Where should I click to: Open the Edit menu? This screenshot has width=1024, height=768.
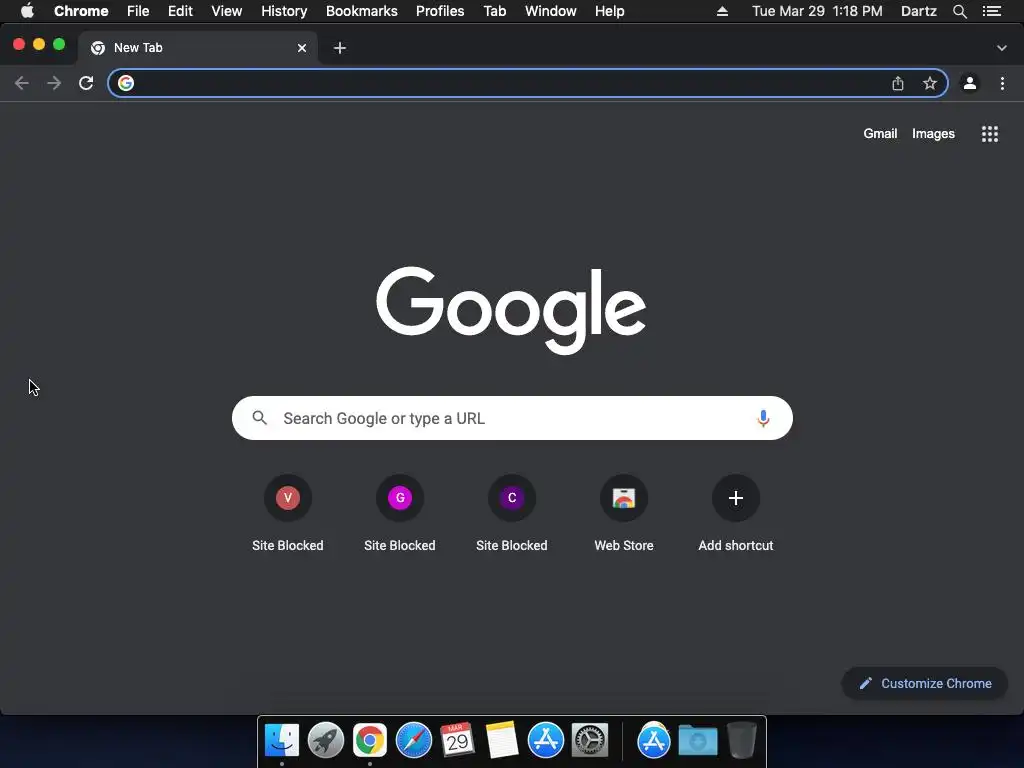pos(180,11)
